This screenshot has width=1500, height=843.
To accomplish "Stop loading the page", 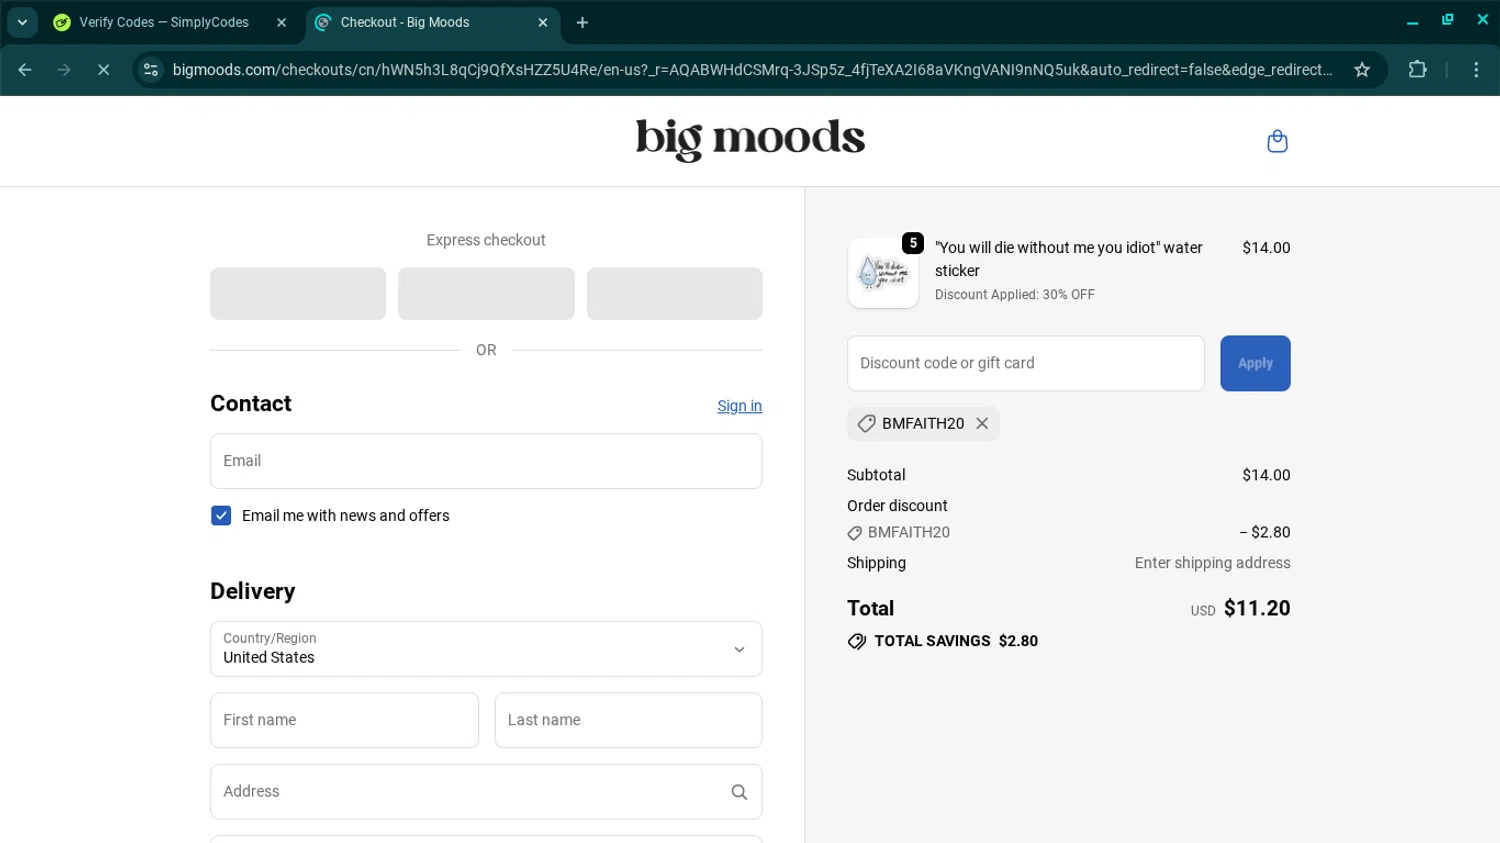I will pyautogui.click(x=103, y=69).
